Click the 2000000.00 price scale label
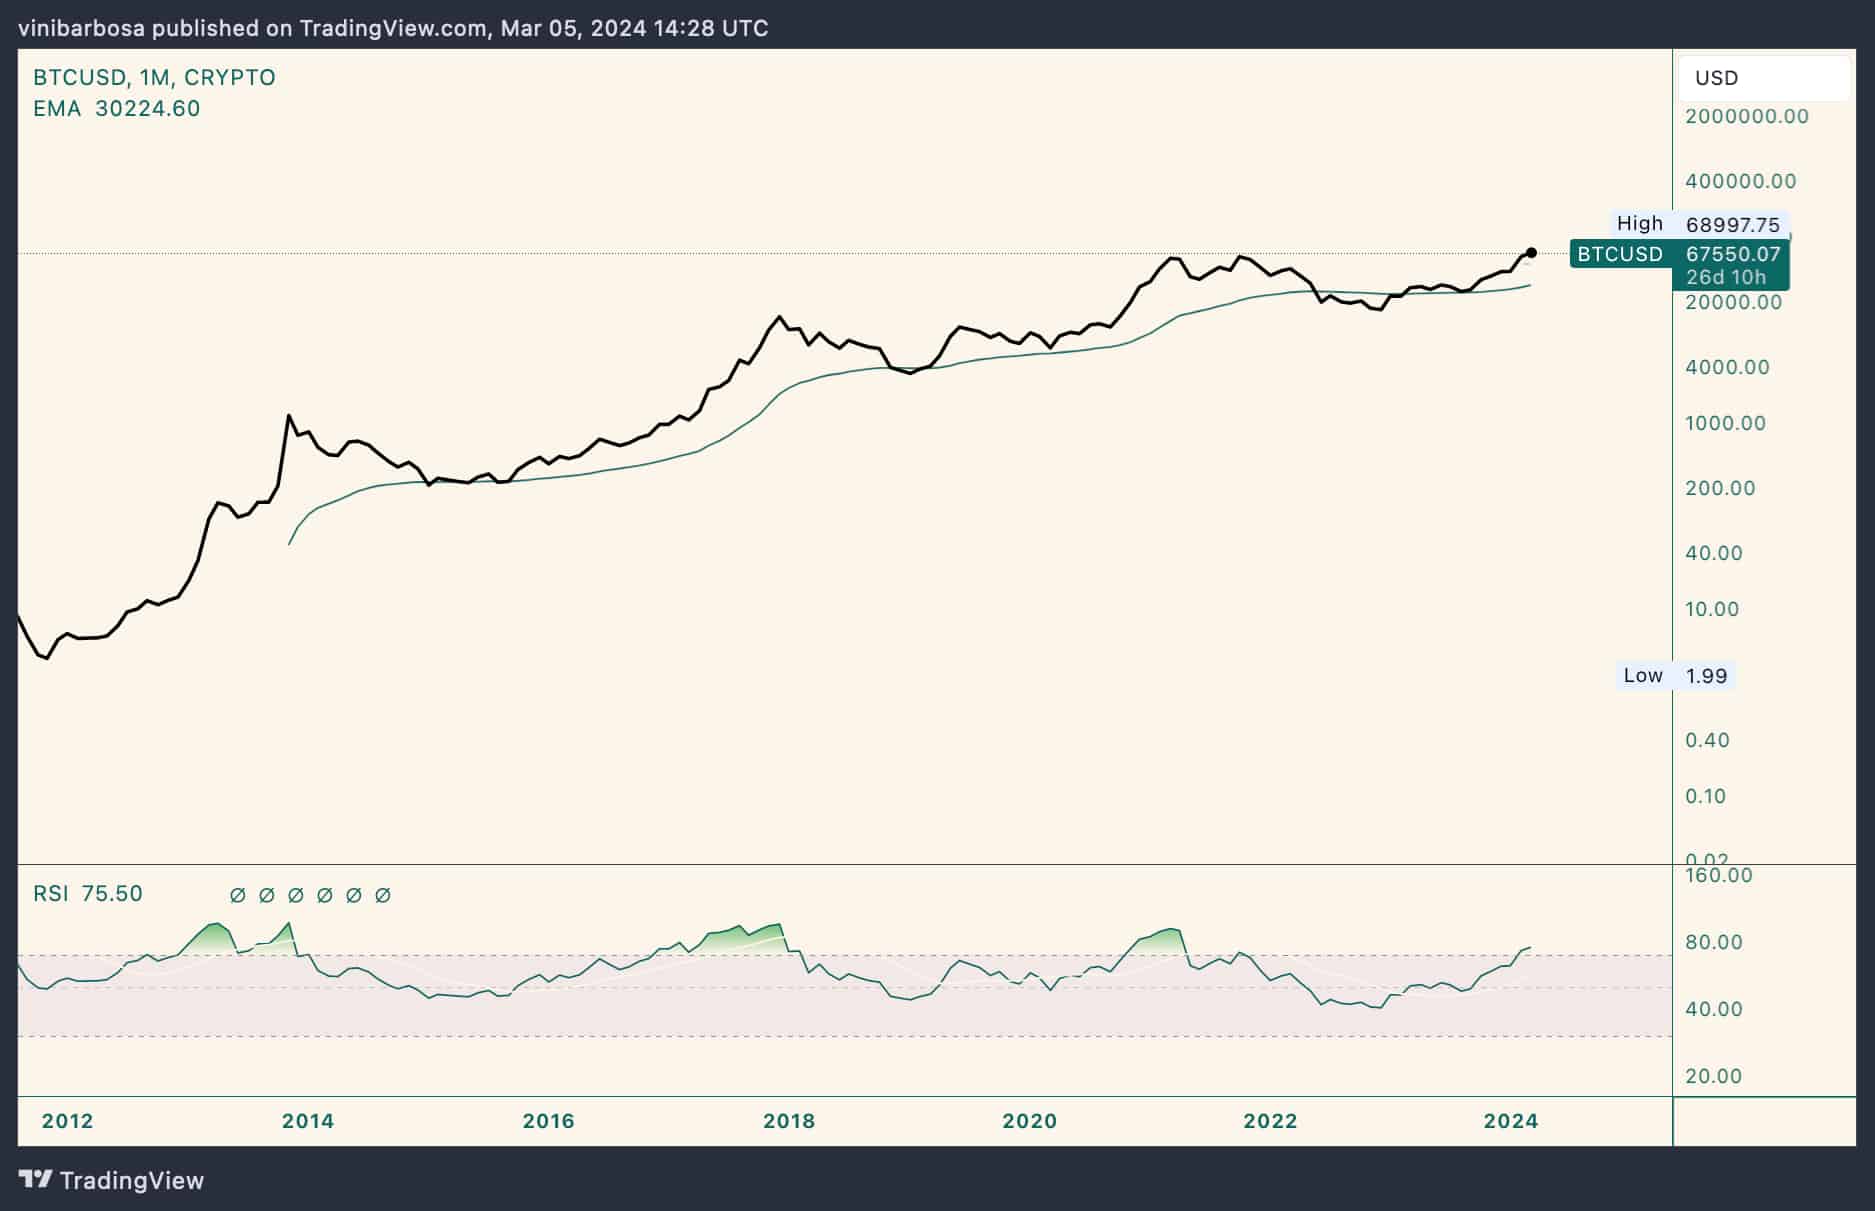 pyautogui.click(x=1746, y=117)
